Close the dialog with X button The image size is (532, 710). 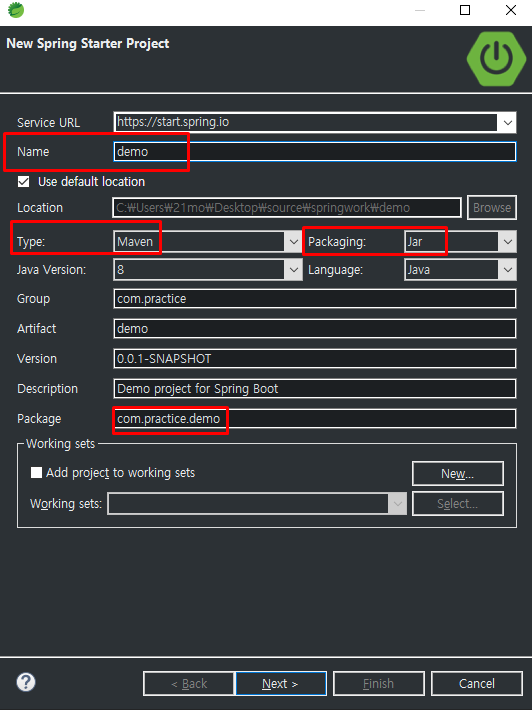pos(511,10)
